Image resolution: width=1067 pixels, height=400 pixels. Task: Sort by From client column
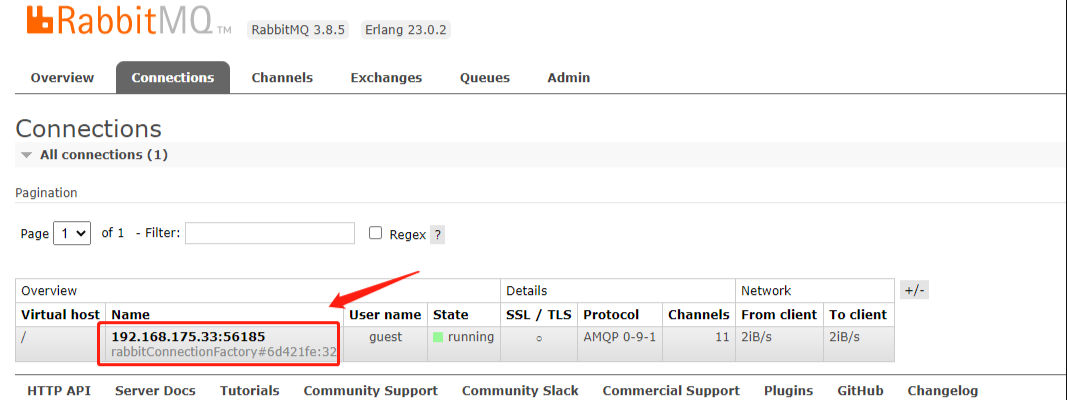coord(779,315)
